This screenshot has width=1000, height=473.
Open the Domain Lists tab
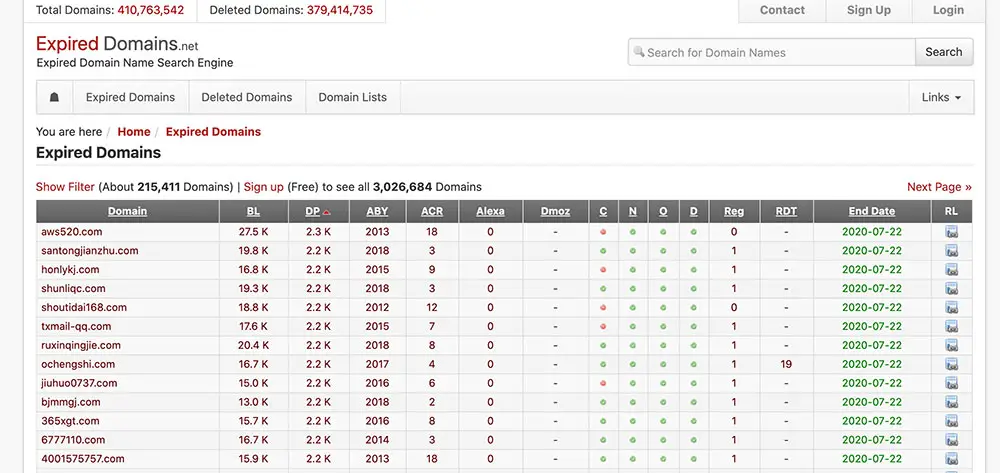[x=353, y=98]
